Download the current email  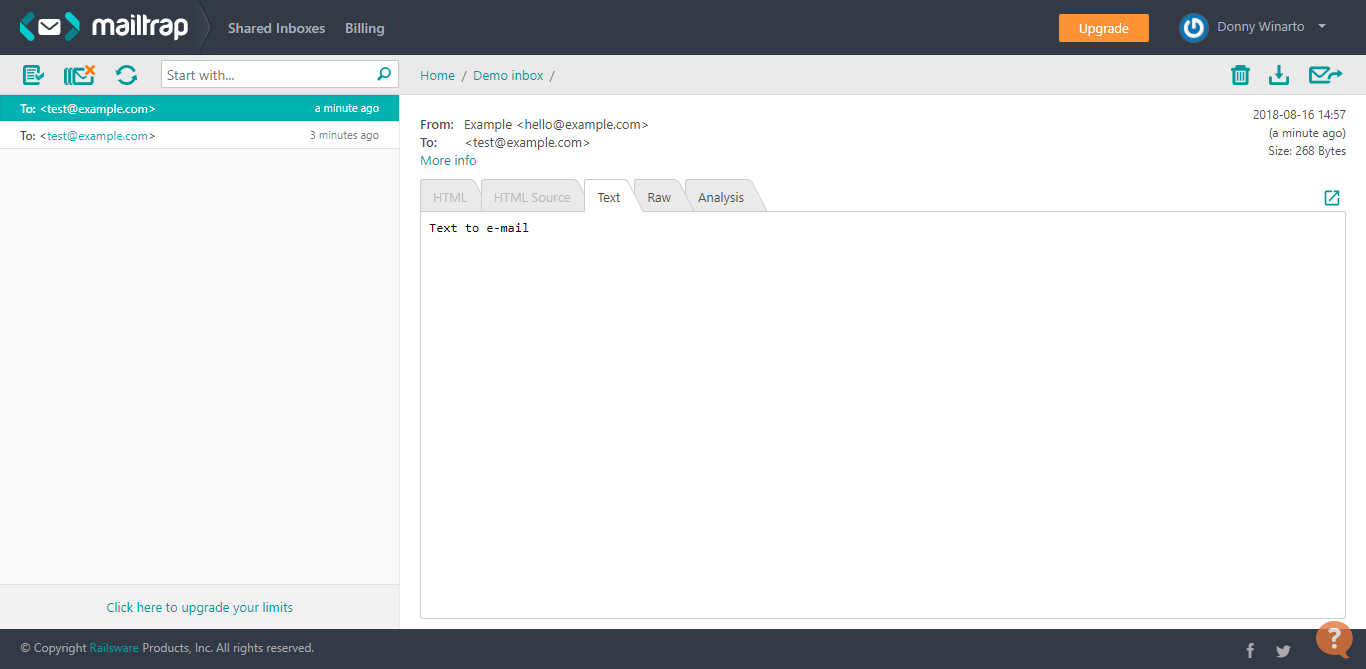tap(1279, 74)
